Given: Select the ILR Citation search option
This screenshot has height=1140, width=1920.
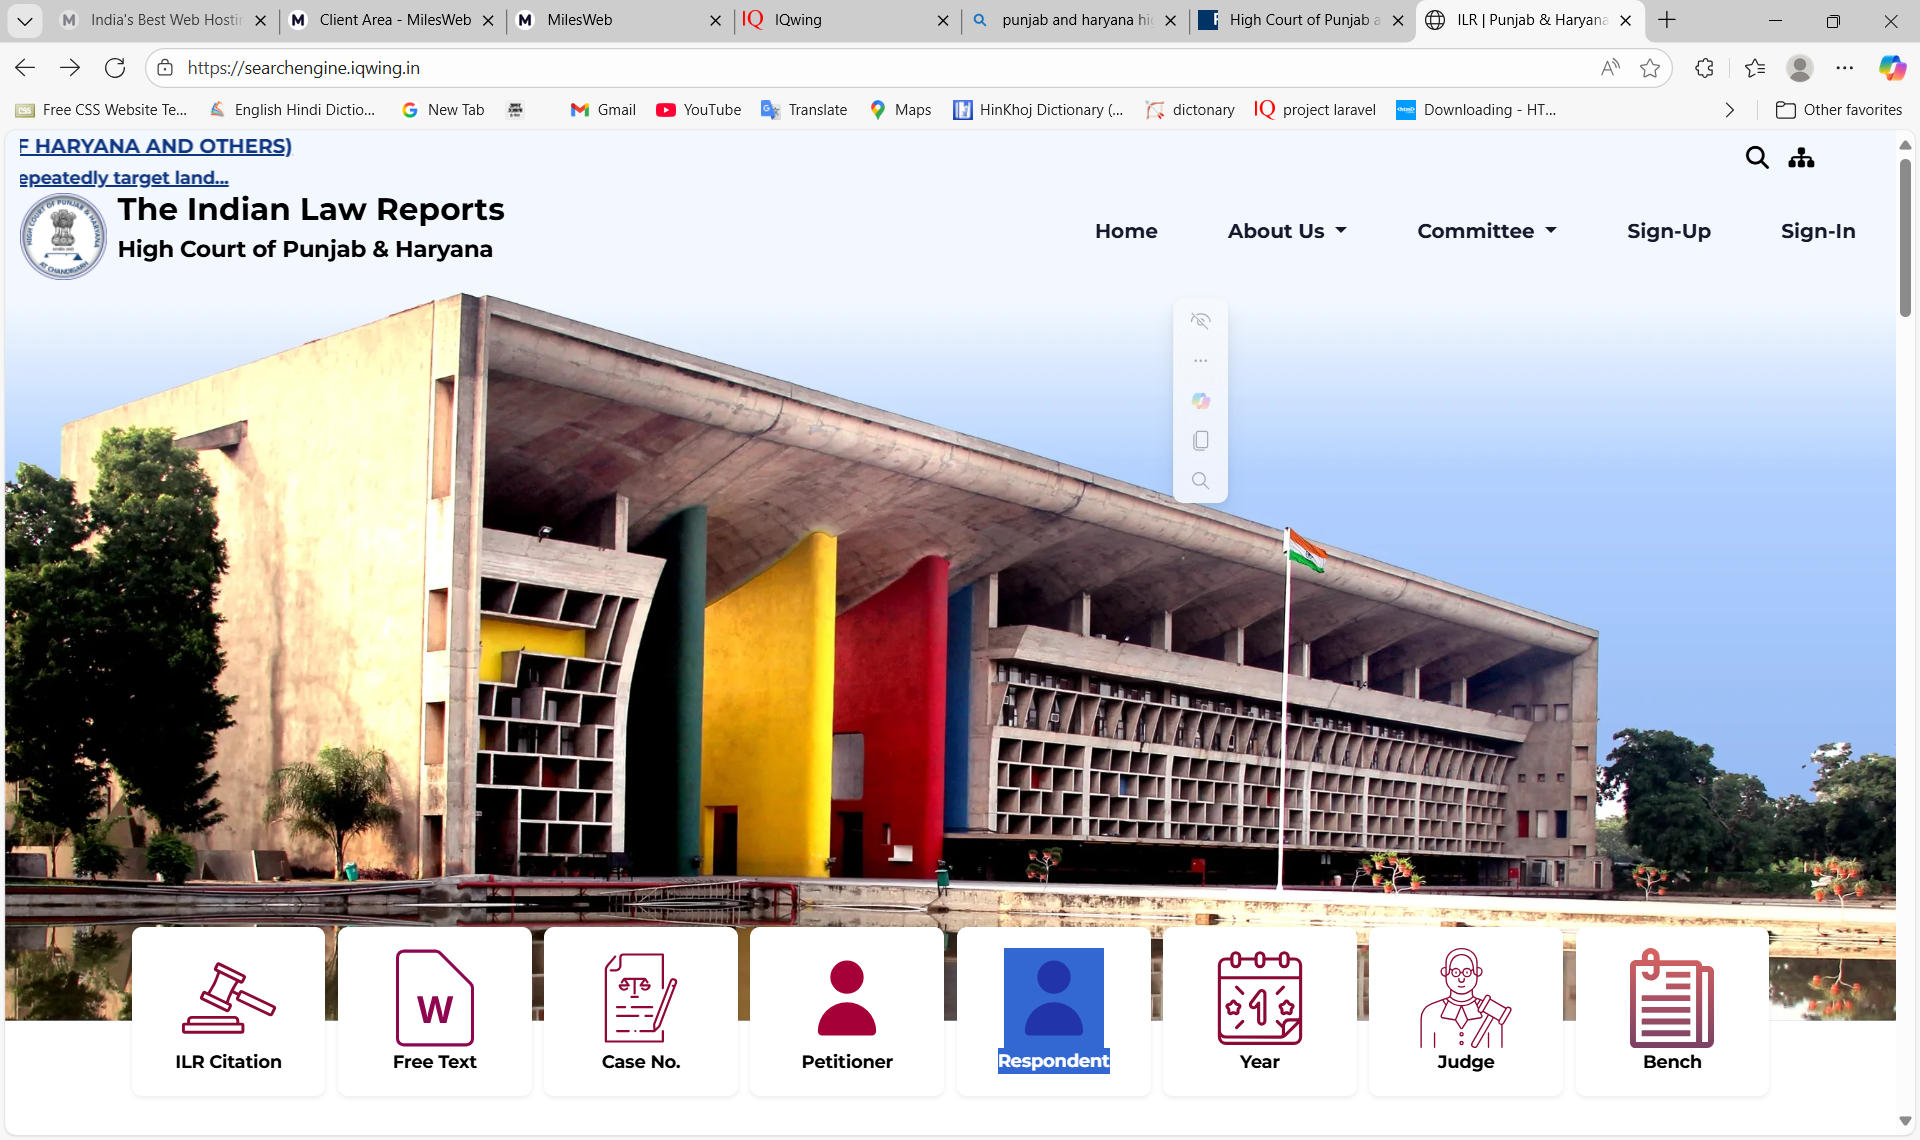Looking at the screenshot, I should coord(228,1011).
